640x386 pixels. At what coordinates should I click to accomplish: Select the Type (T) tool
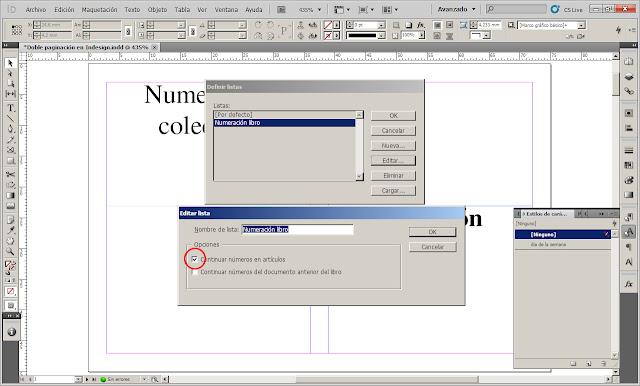11,108
